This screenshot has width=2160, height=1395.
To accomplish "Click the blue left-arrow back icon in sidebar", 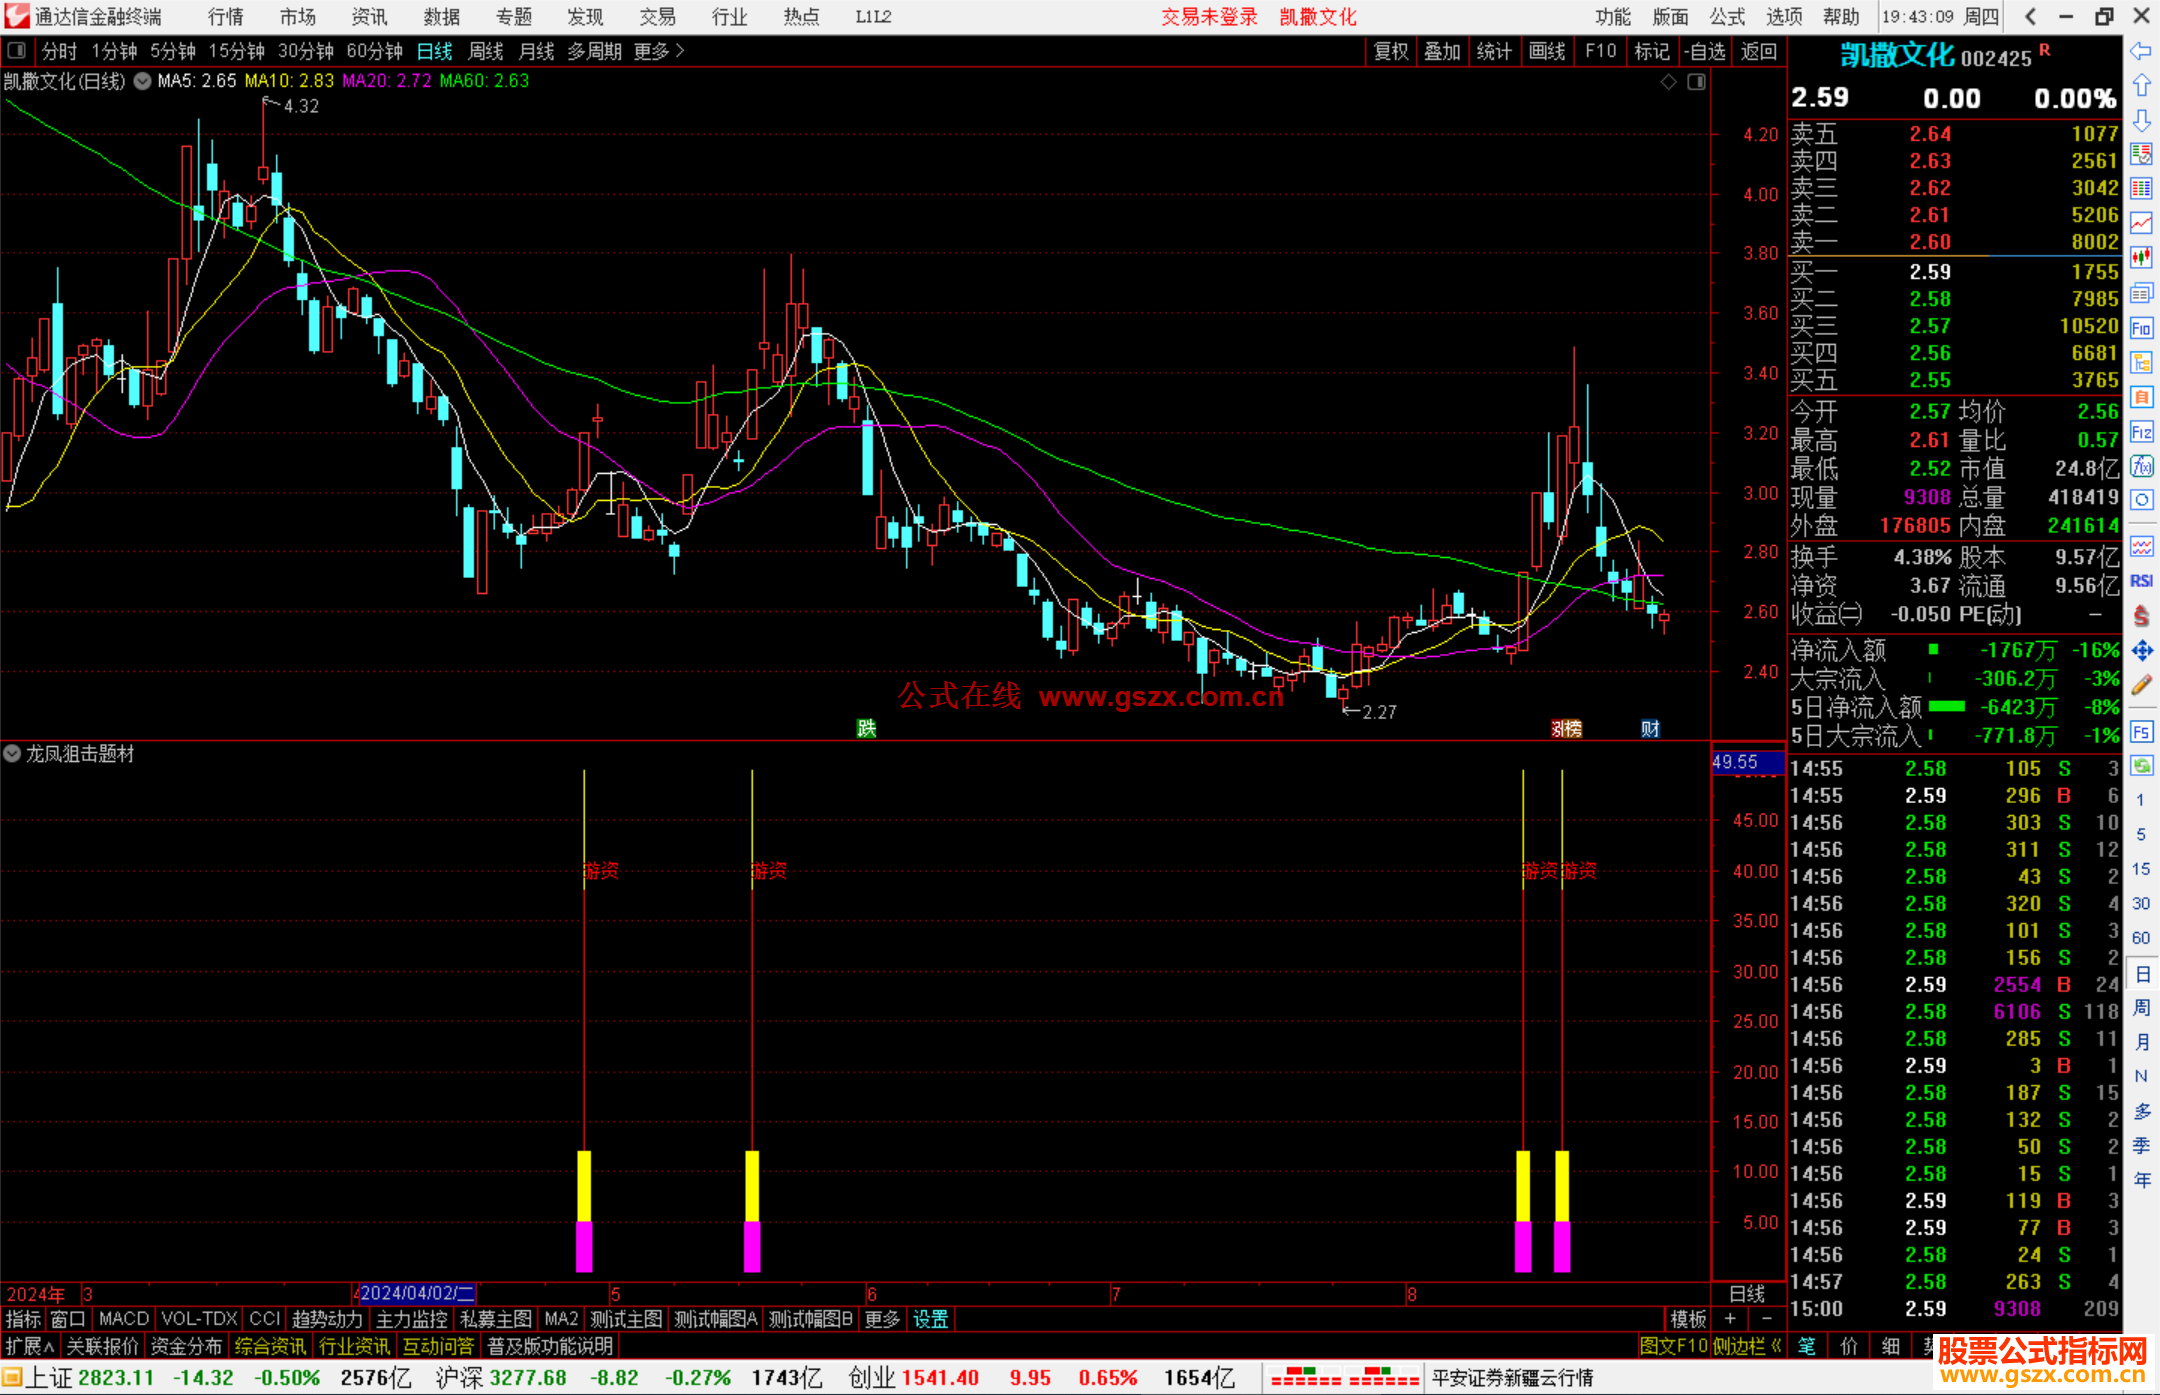I will tap(2141, 51).
